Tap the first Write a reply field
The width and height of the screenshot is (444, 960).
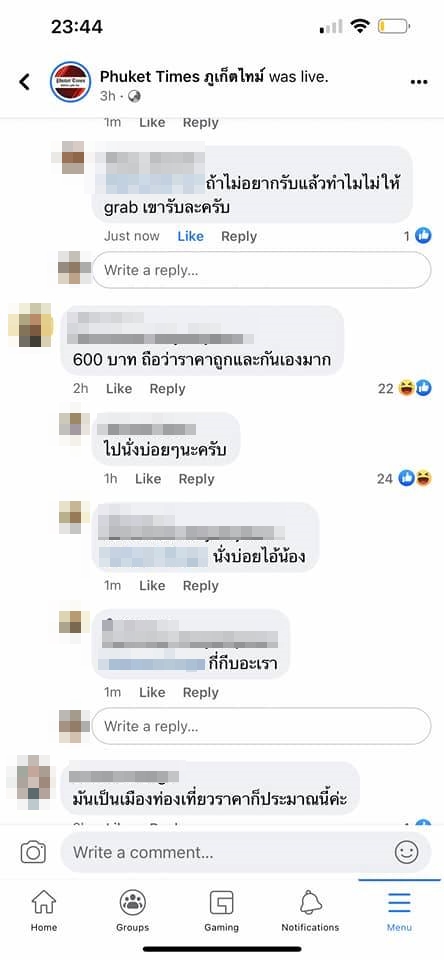pos(262,269)
